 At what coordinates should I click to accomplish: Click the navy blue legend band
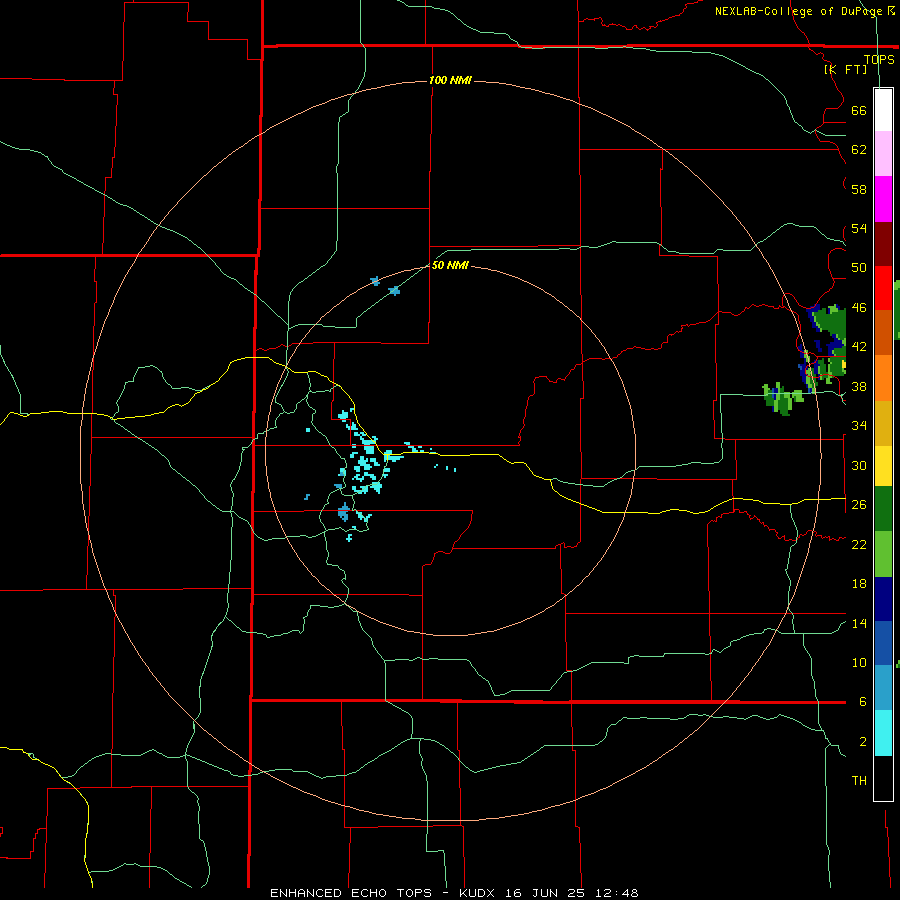[883, 599]
